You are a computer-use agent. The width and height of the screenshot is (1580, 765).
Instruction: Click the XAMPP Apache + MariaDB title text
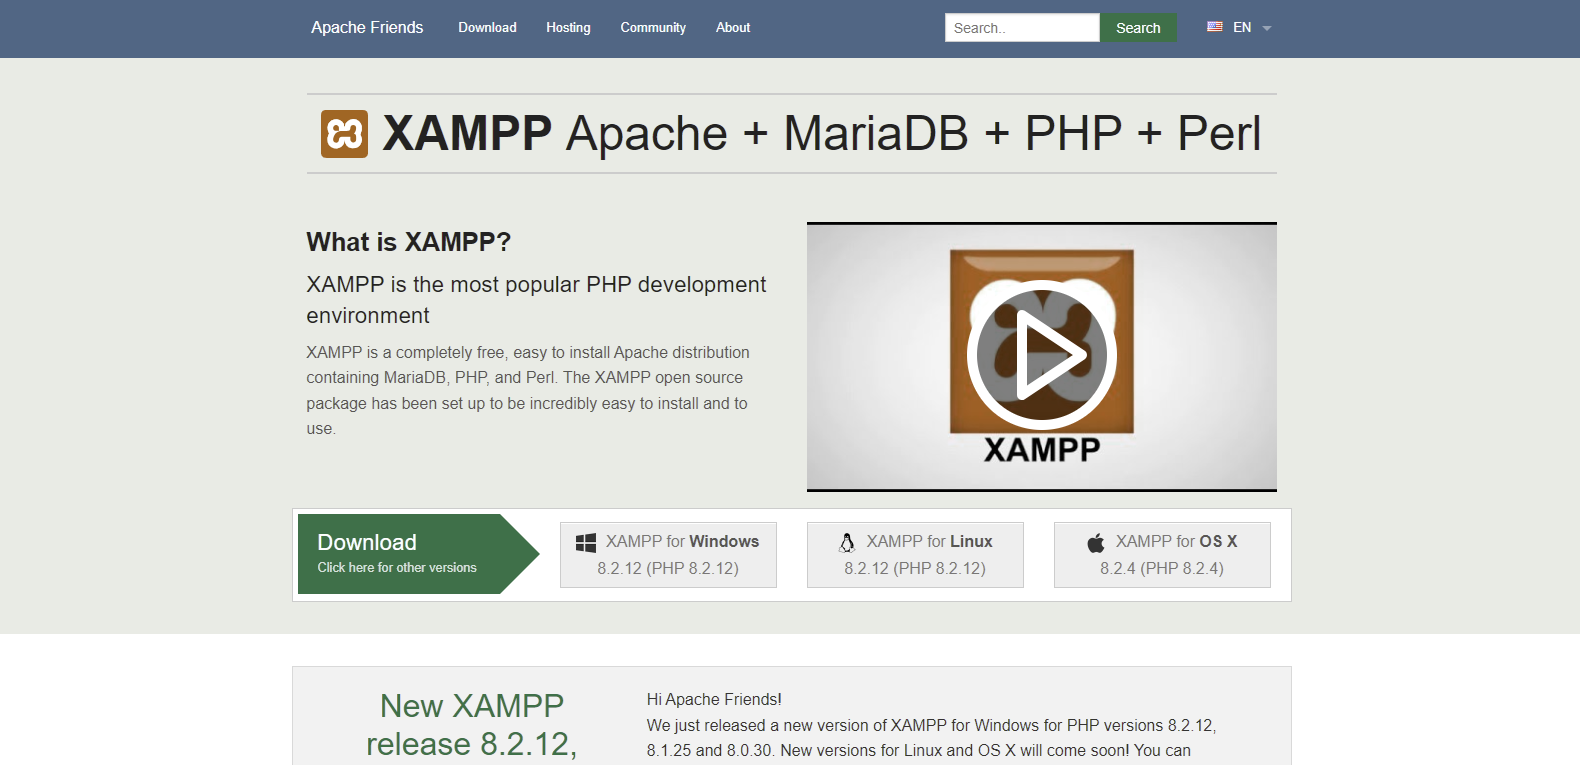tap(821, 134)
